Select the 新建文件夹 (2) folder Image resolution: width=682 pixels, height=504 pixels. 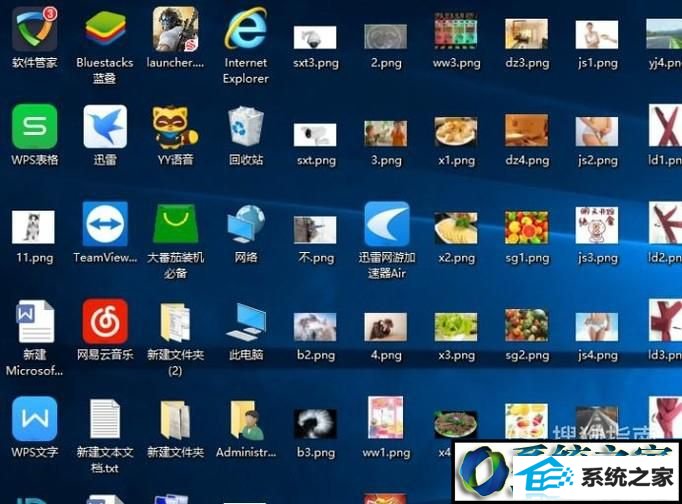click(x=175, y=322)
